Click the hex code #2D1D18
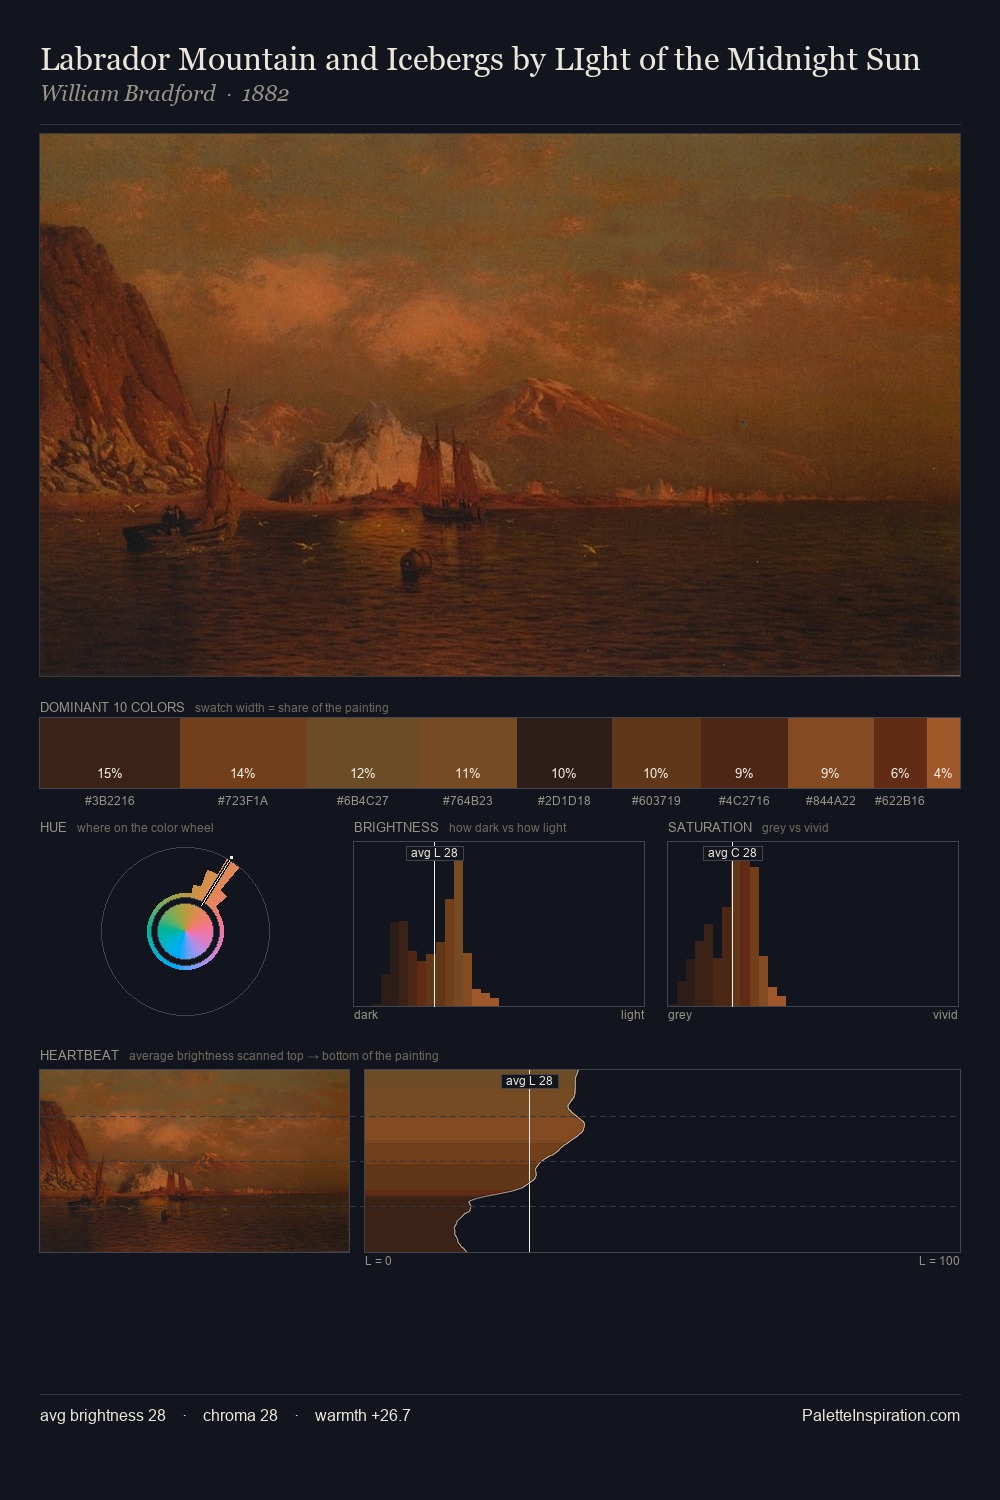Image resolution: width=1000 pixels, height=1500 pixels. 564,801
